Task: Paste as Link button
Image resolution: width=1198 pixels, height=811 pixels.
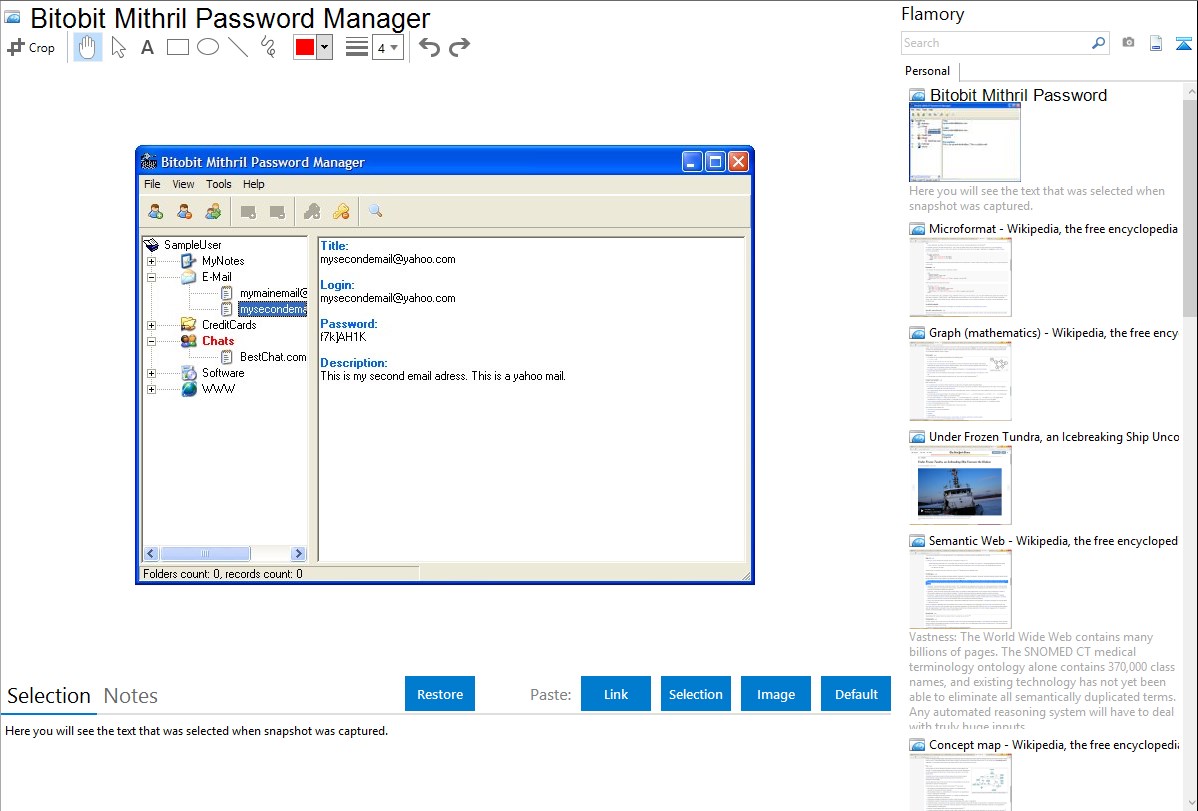Action: coord(616,694)
